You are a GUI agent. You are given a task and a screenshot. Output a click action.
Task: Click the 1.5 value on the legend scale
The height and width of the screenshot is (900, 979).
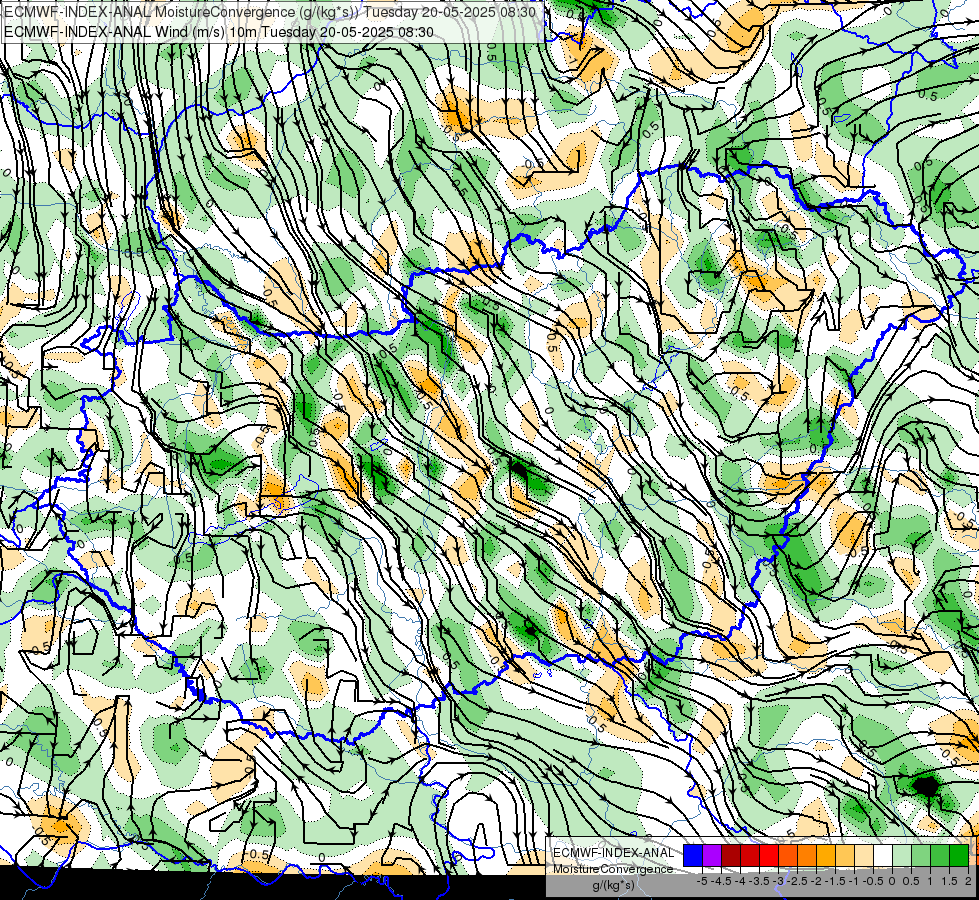coord(949,881)
